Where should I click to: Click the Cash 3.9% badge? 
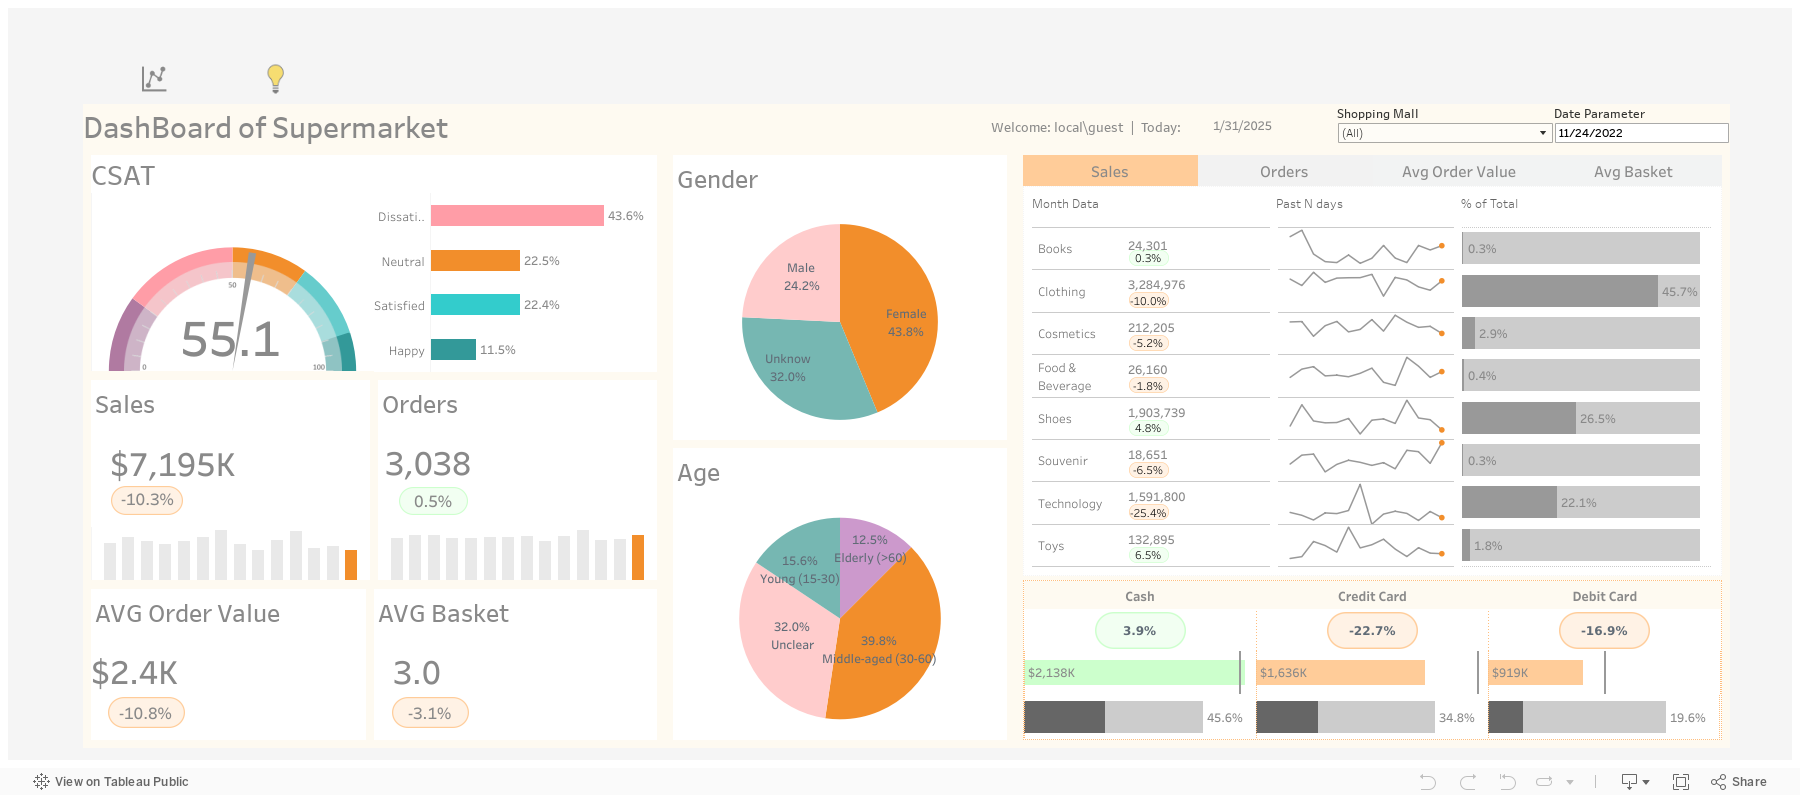click(1140, 631)
